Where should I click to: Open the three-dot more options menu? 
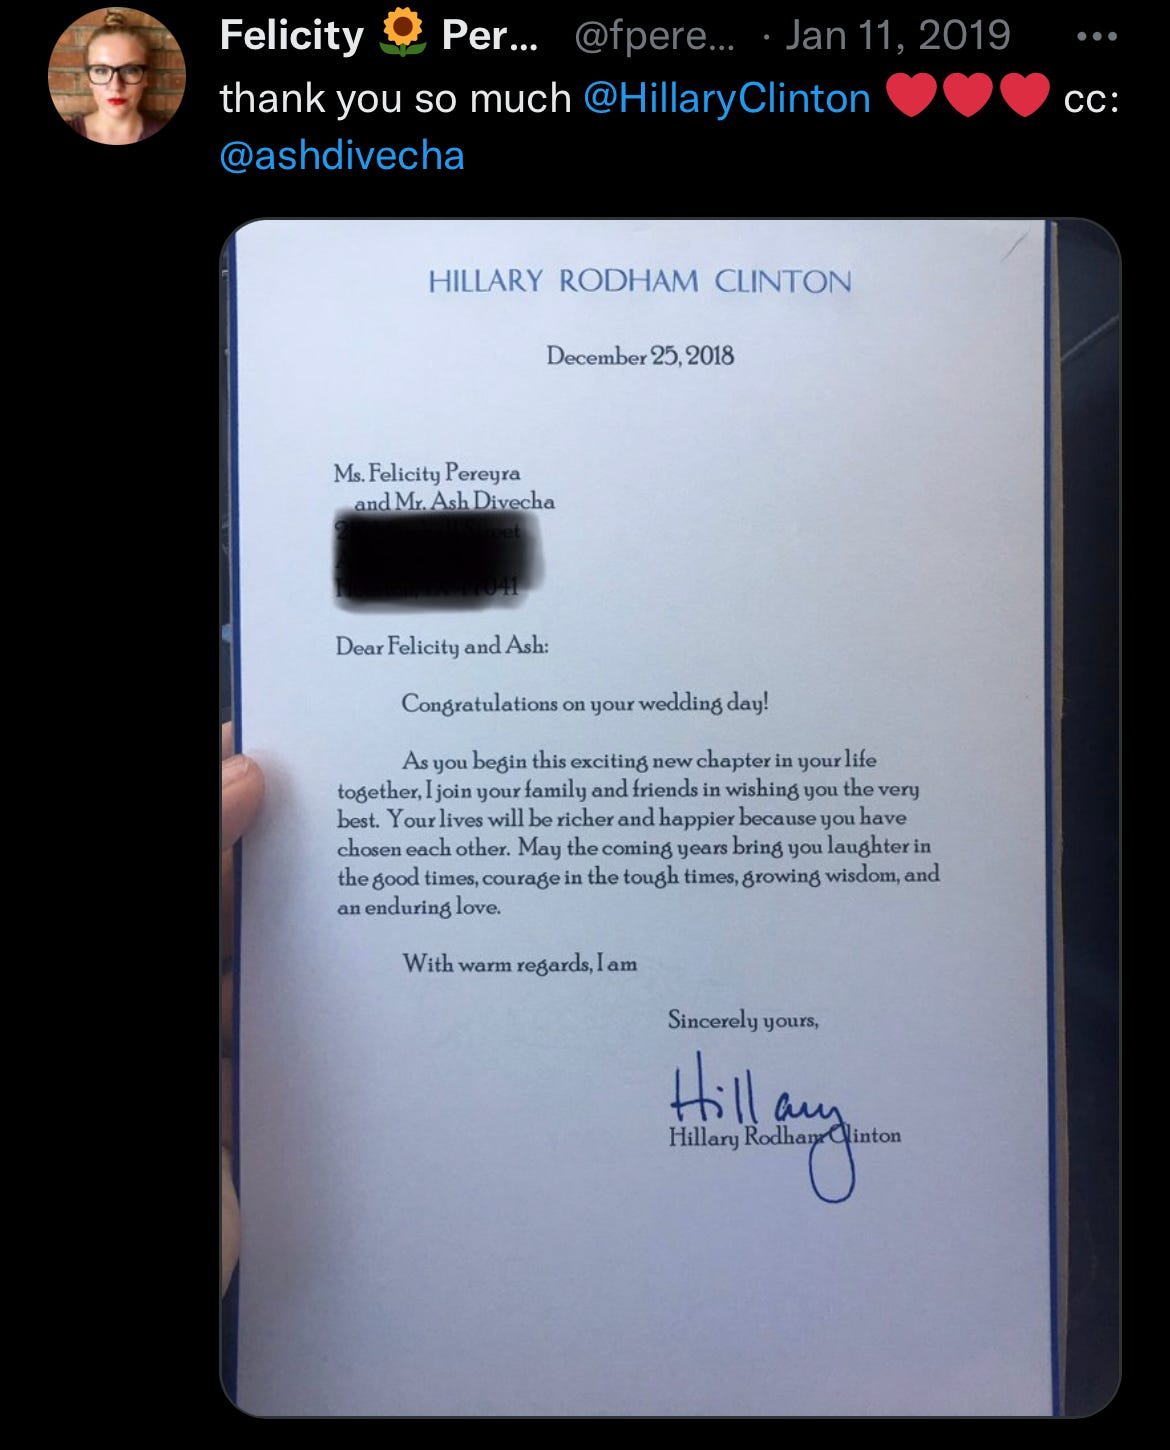tap(1096, 37)
